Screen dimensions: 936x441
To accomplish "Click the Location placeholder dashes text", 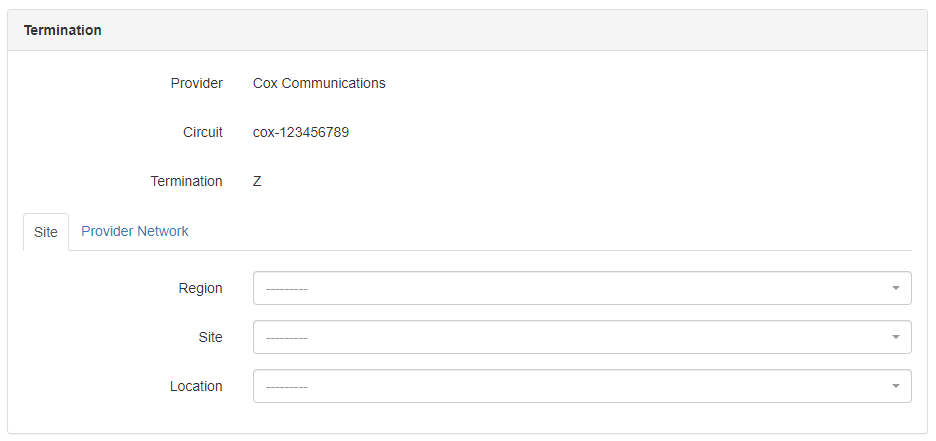I will 286,387.
